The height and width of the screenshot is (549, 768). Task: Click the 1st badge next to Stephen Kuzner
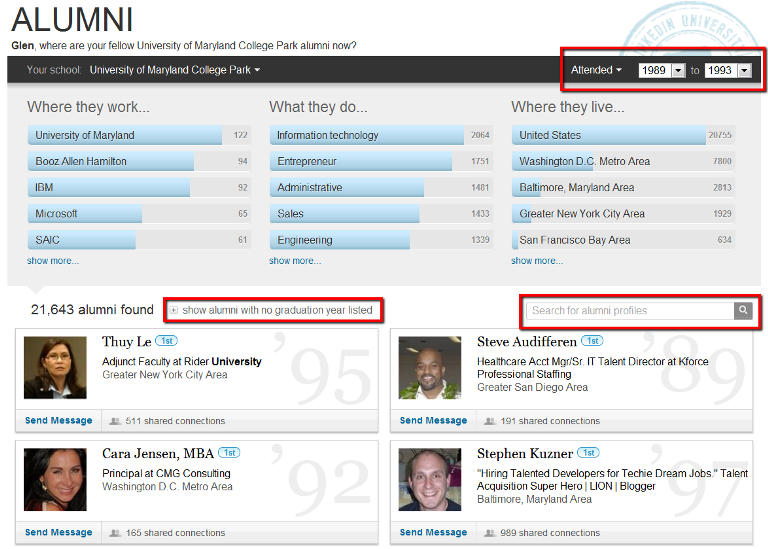click(x=588, y=453)
